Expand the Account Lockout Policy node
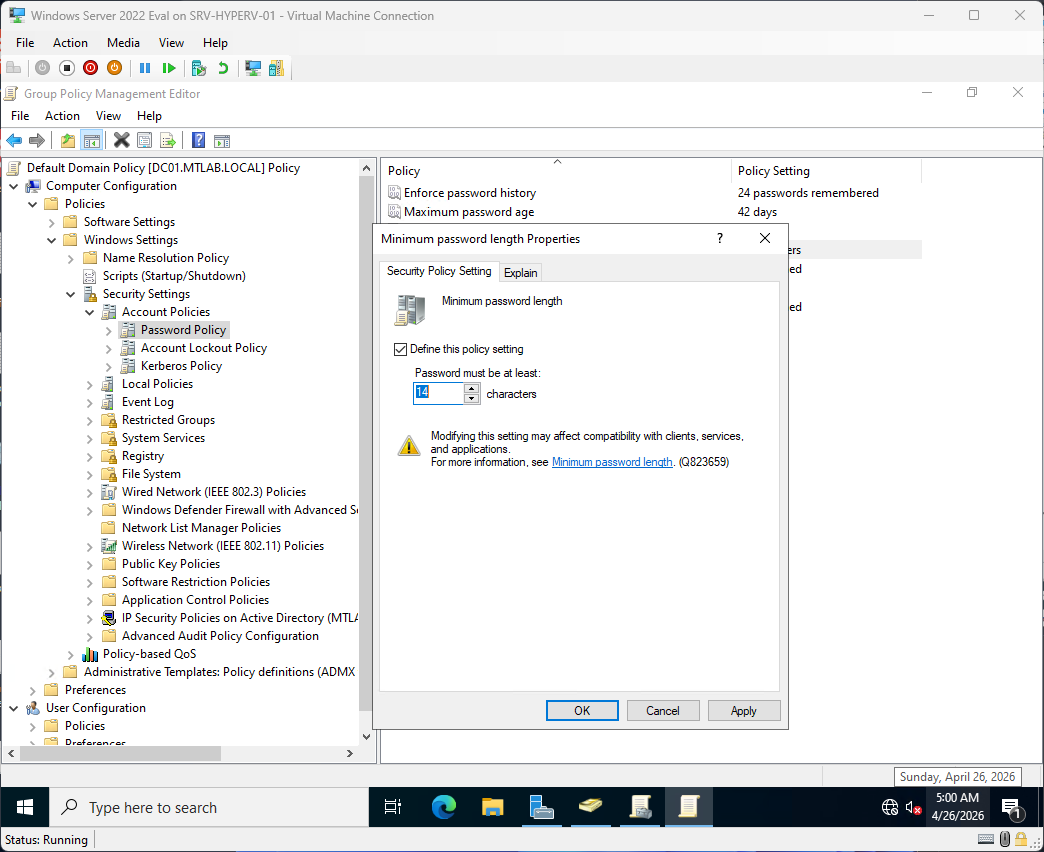This screenshot has width=1044, height=852. point(109,348)
